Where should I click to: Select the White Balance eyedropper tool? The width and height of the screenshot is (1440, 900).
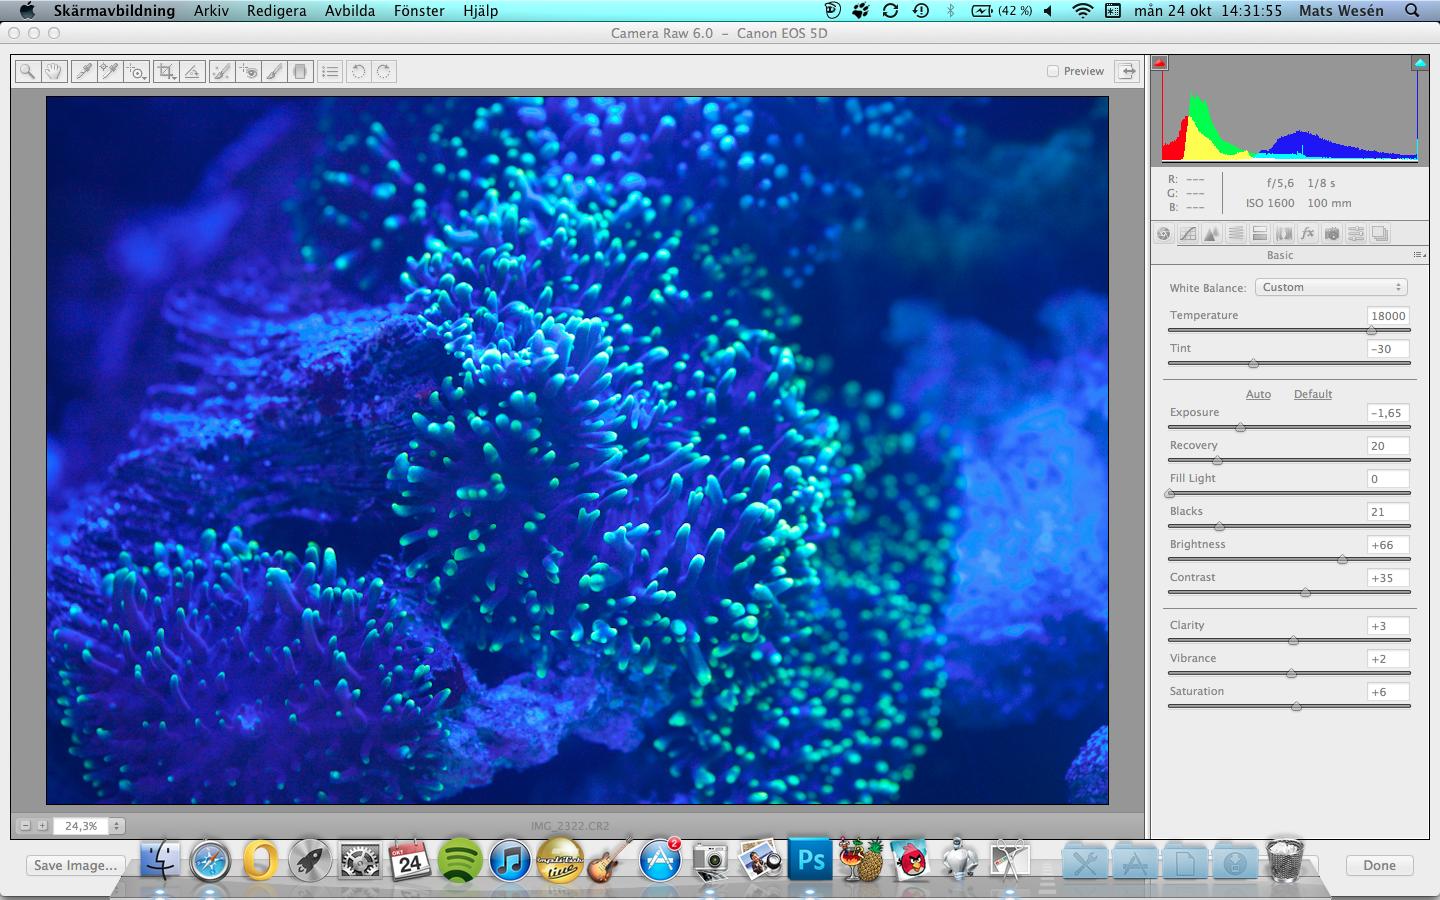pyautogui.click(x=84, y=71)
